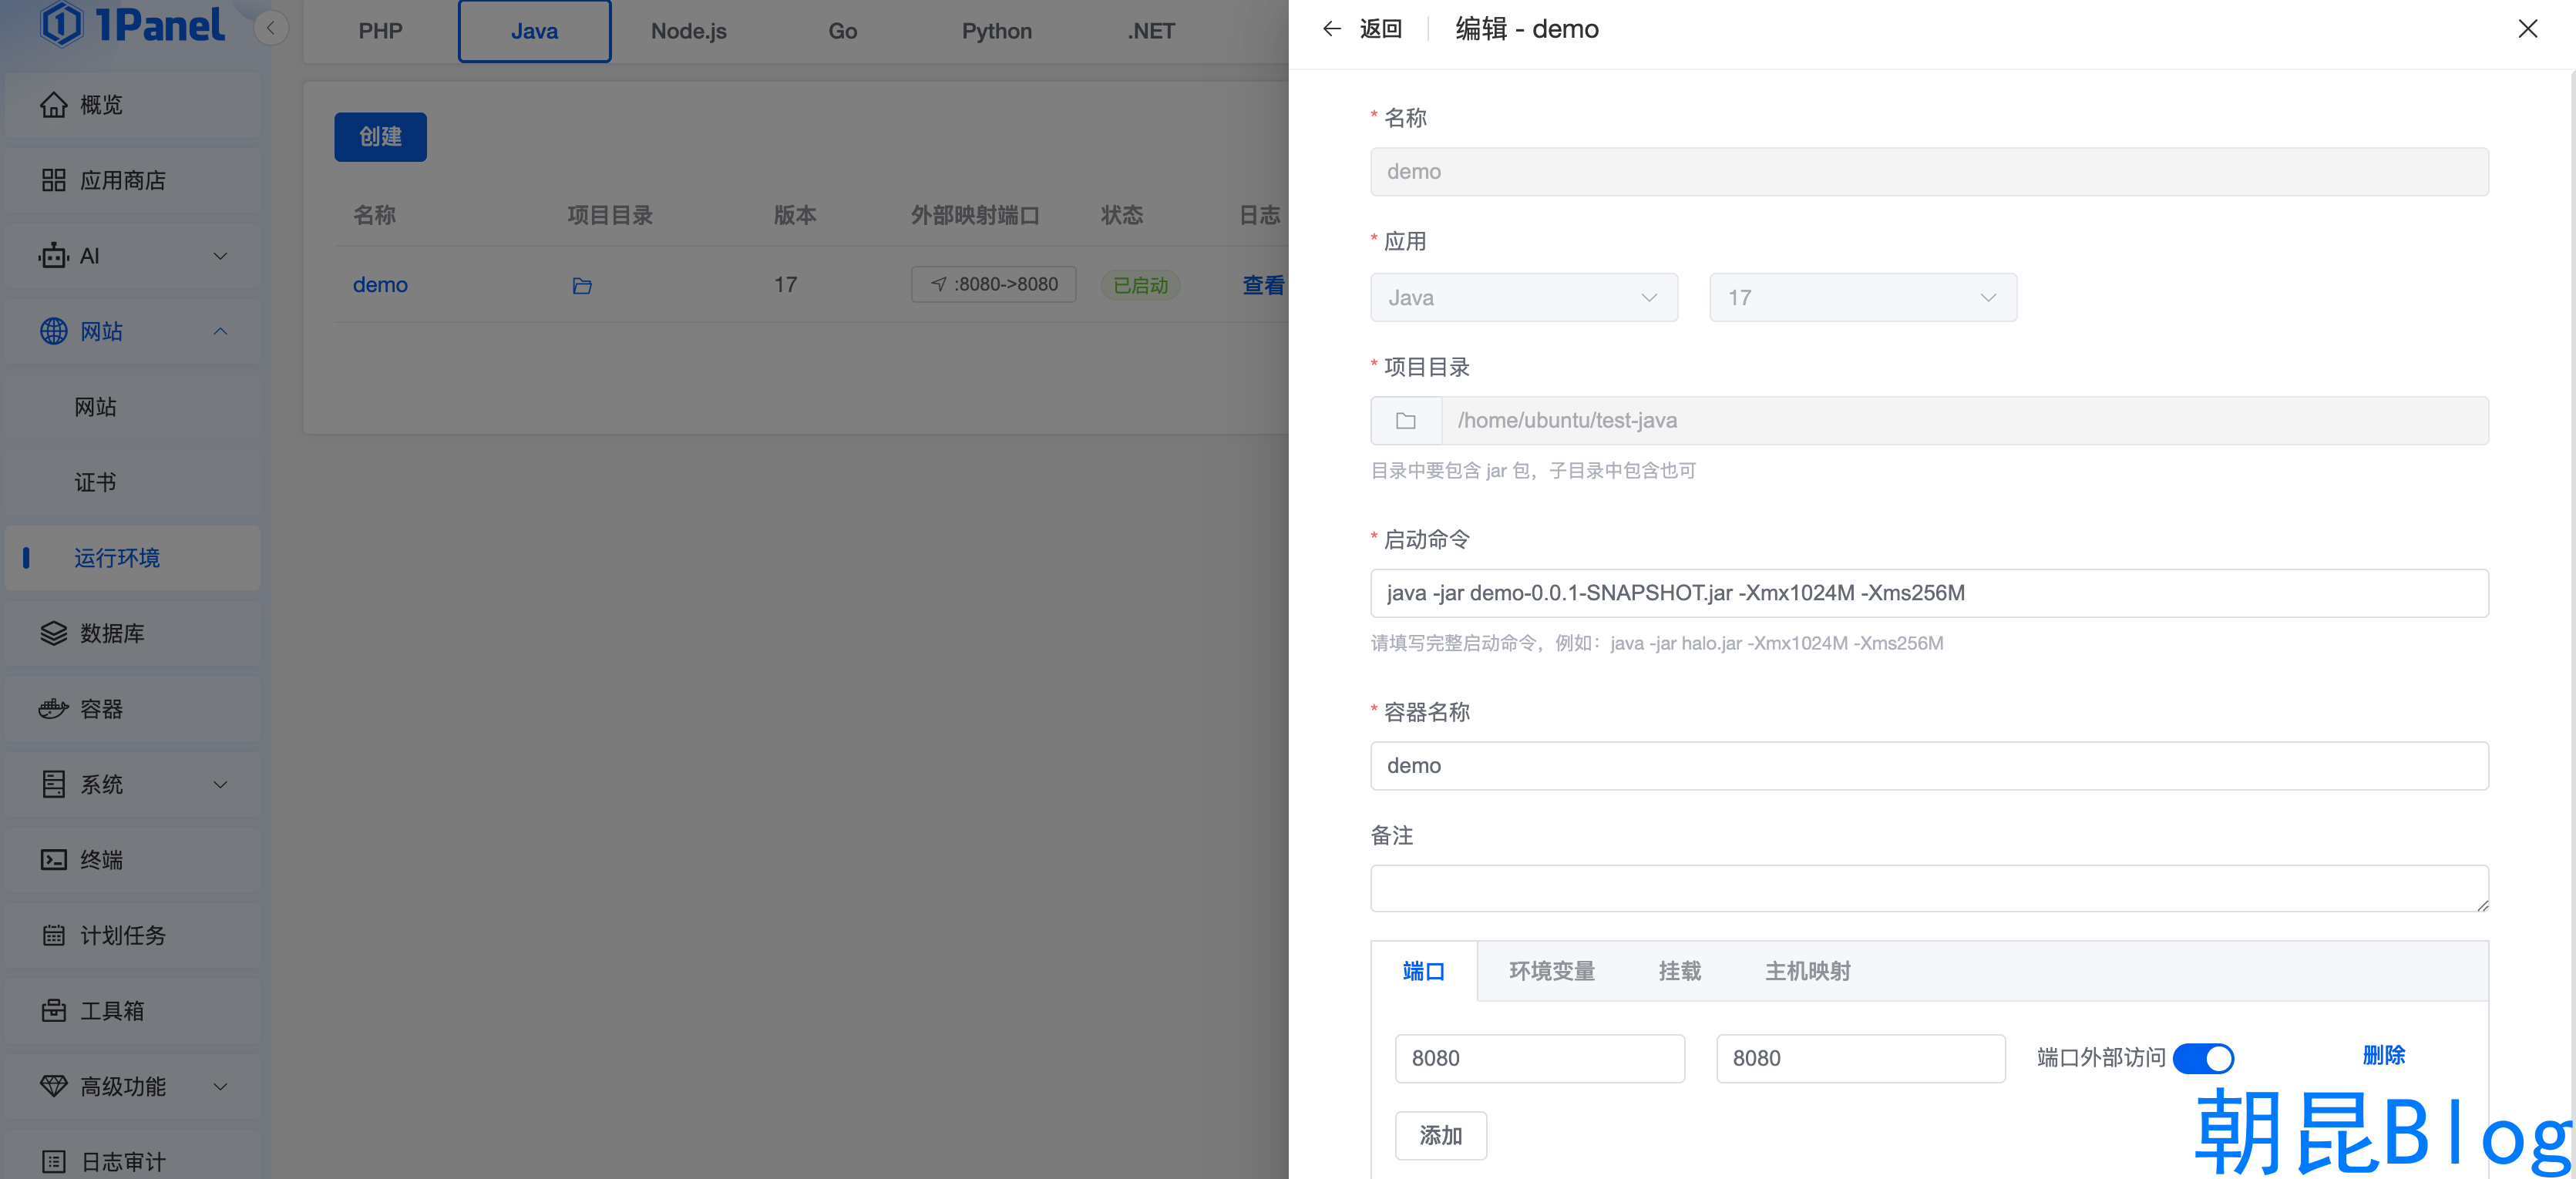The height and width of the screenshot is (1179, 2576).
Task: Switch to the Java runtime tab
Action: [x=535, y=31]
